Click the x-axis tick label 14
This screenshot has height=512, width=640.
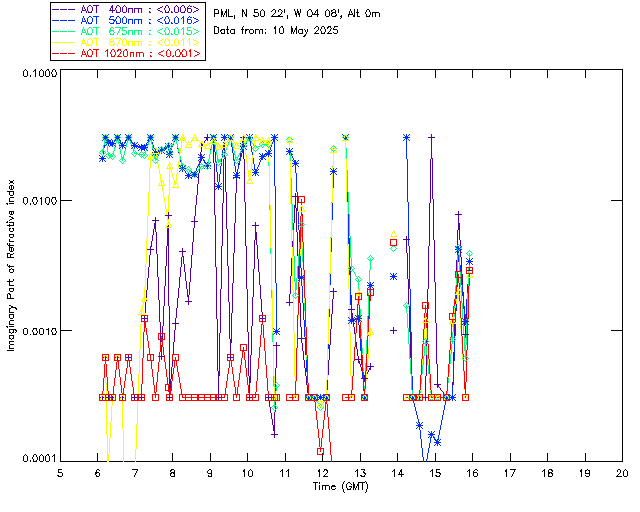point(398,473)
